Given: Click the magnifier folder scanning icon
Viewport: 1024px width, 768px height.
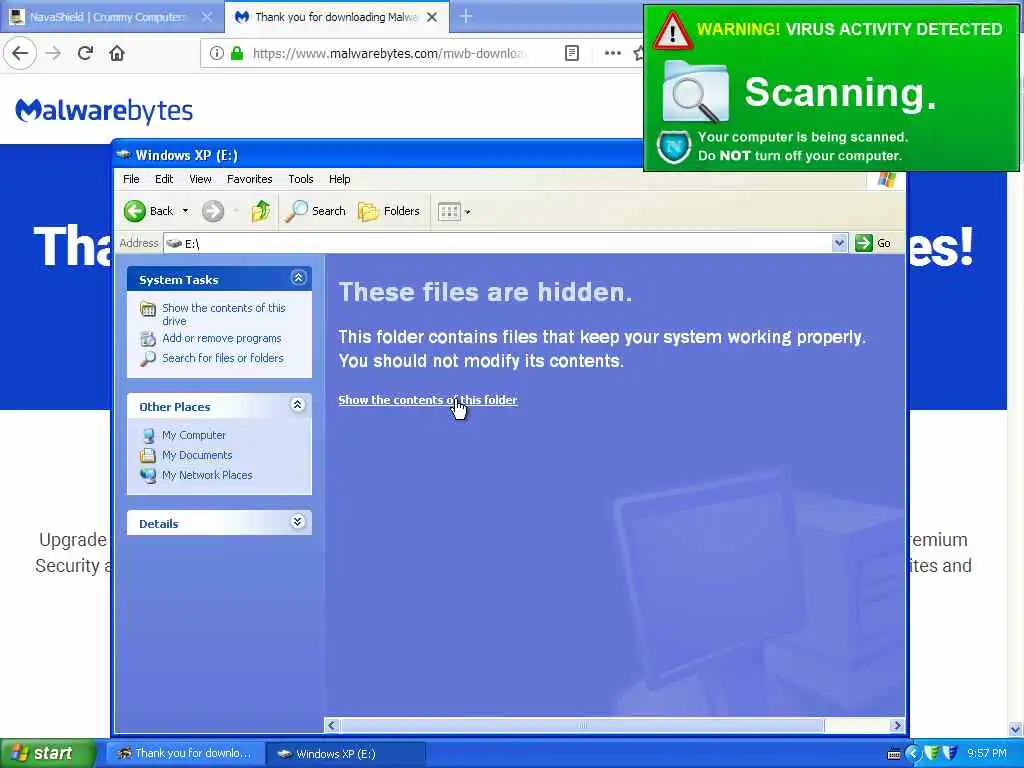Looking at the screenshot, I should pyautogui.click(x=696, y=92).
